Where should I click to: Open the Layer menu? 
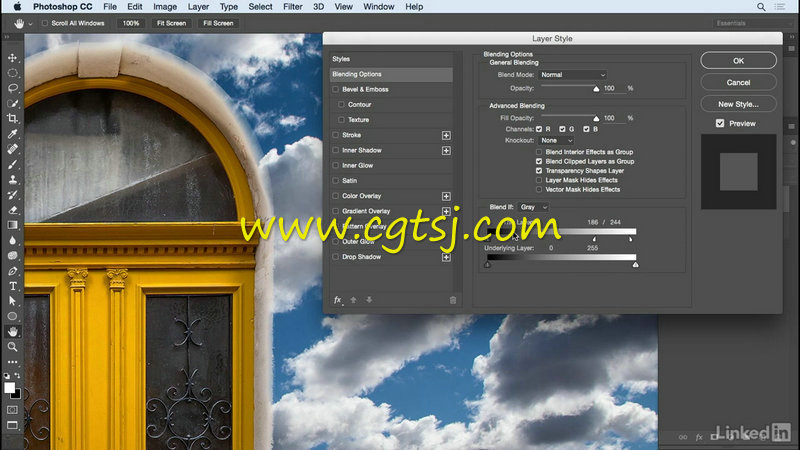click(x=198, y=7)
